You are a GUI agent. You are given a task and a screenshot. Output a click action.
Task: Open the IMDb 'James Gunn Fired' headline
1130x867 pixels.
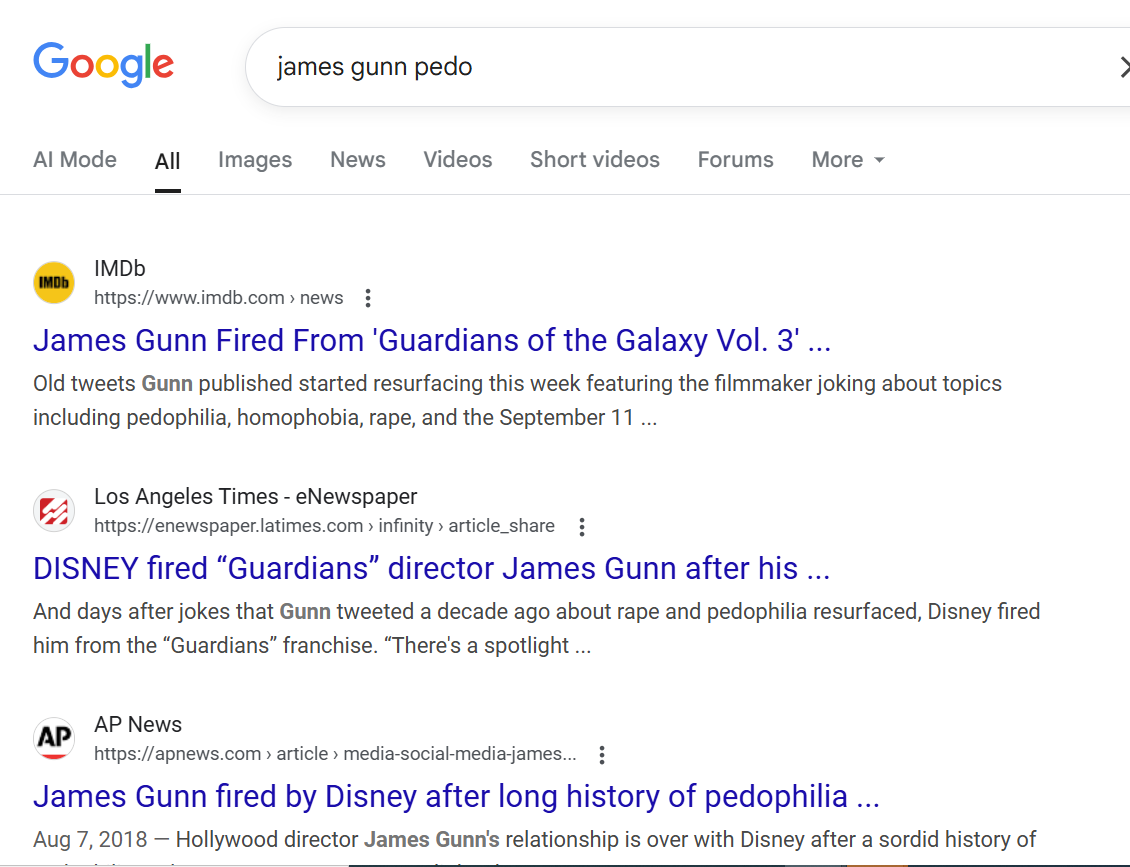[x=432, y=340]
